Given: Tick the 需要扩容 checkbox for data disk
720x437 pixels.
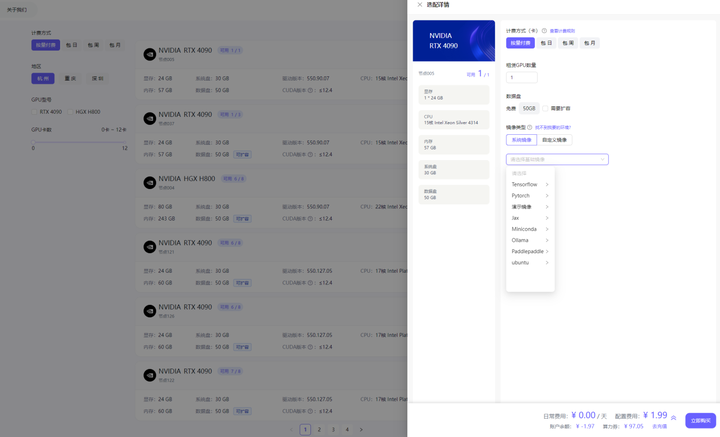Looking at the screenshot, I should point(545,108).
